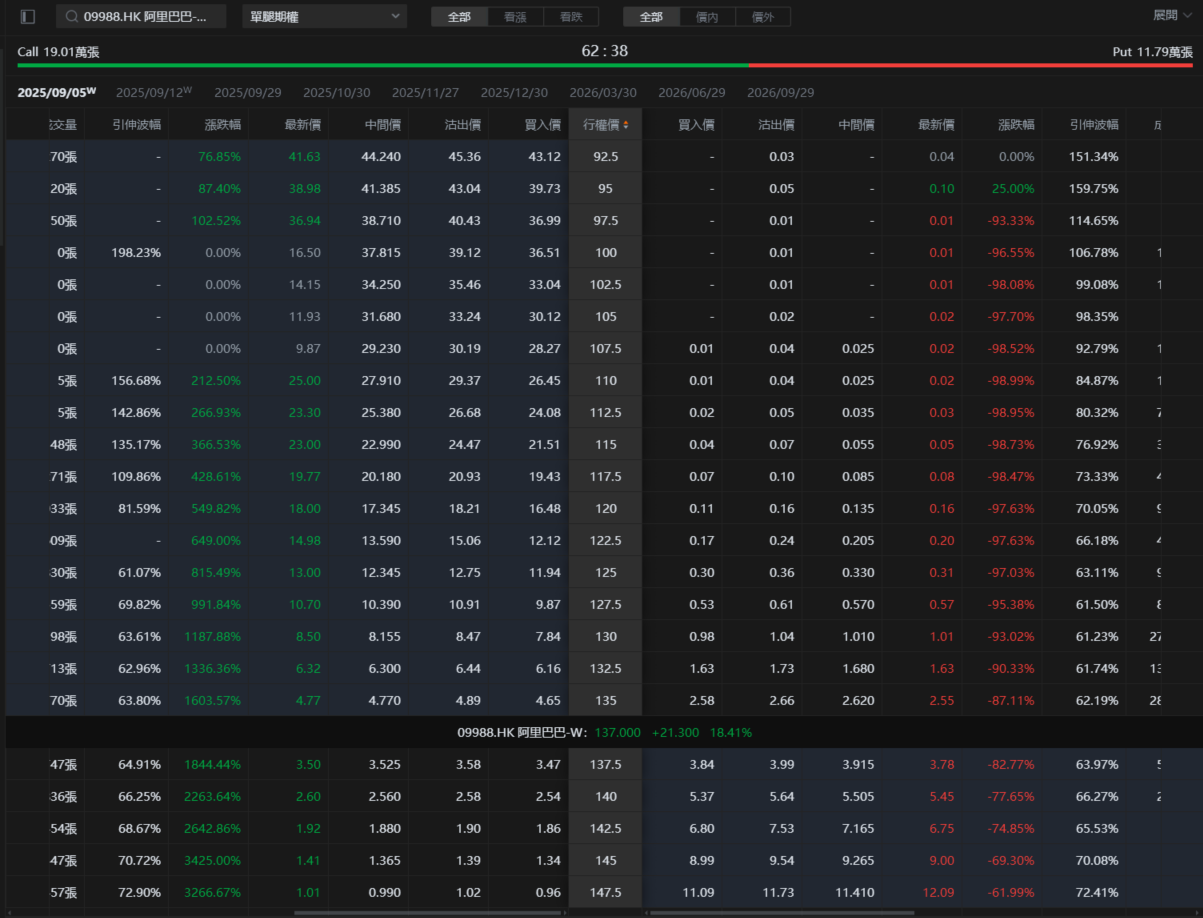Switch to the 價外 filter

point(763,17)
